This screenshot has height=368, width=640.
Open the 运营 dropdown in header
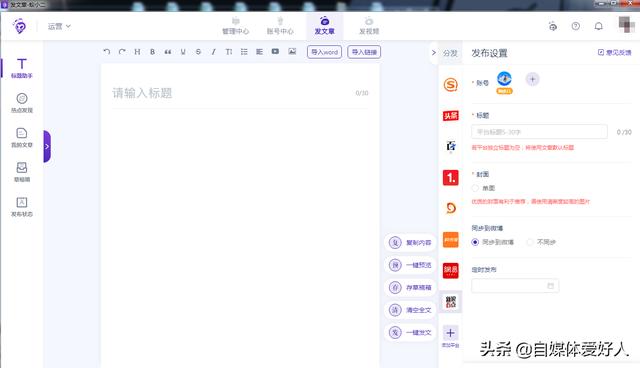(x=59, y=26)
